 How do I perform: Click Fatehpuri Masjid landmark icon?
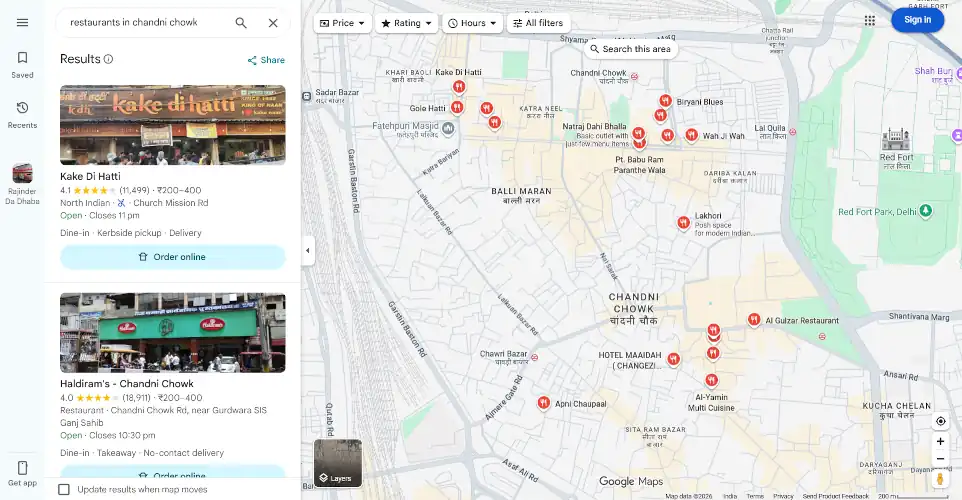(448, 128)
